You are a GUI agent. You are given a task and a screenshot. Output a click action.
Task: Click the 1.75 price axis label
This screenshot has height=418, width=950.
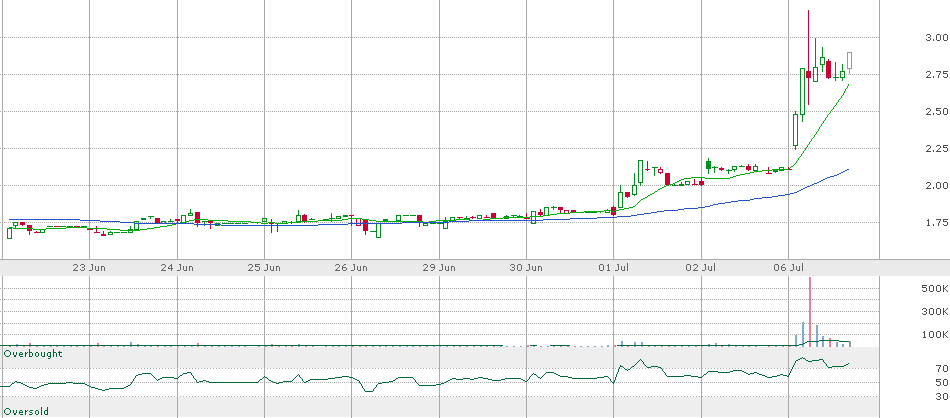pyautogui.click(x=938, y=222)
